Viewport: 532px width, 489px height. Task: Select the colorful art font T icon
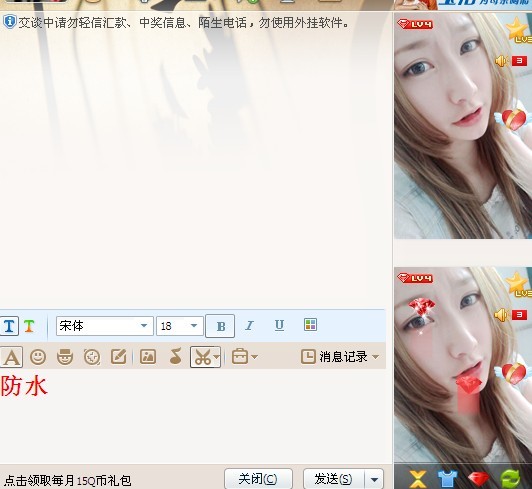point(30,326)
